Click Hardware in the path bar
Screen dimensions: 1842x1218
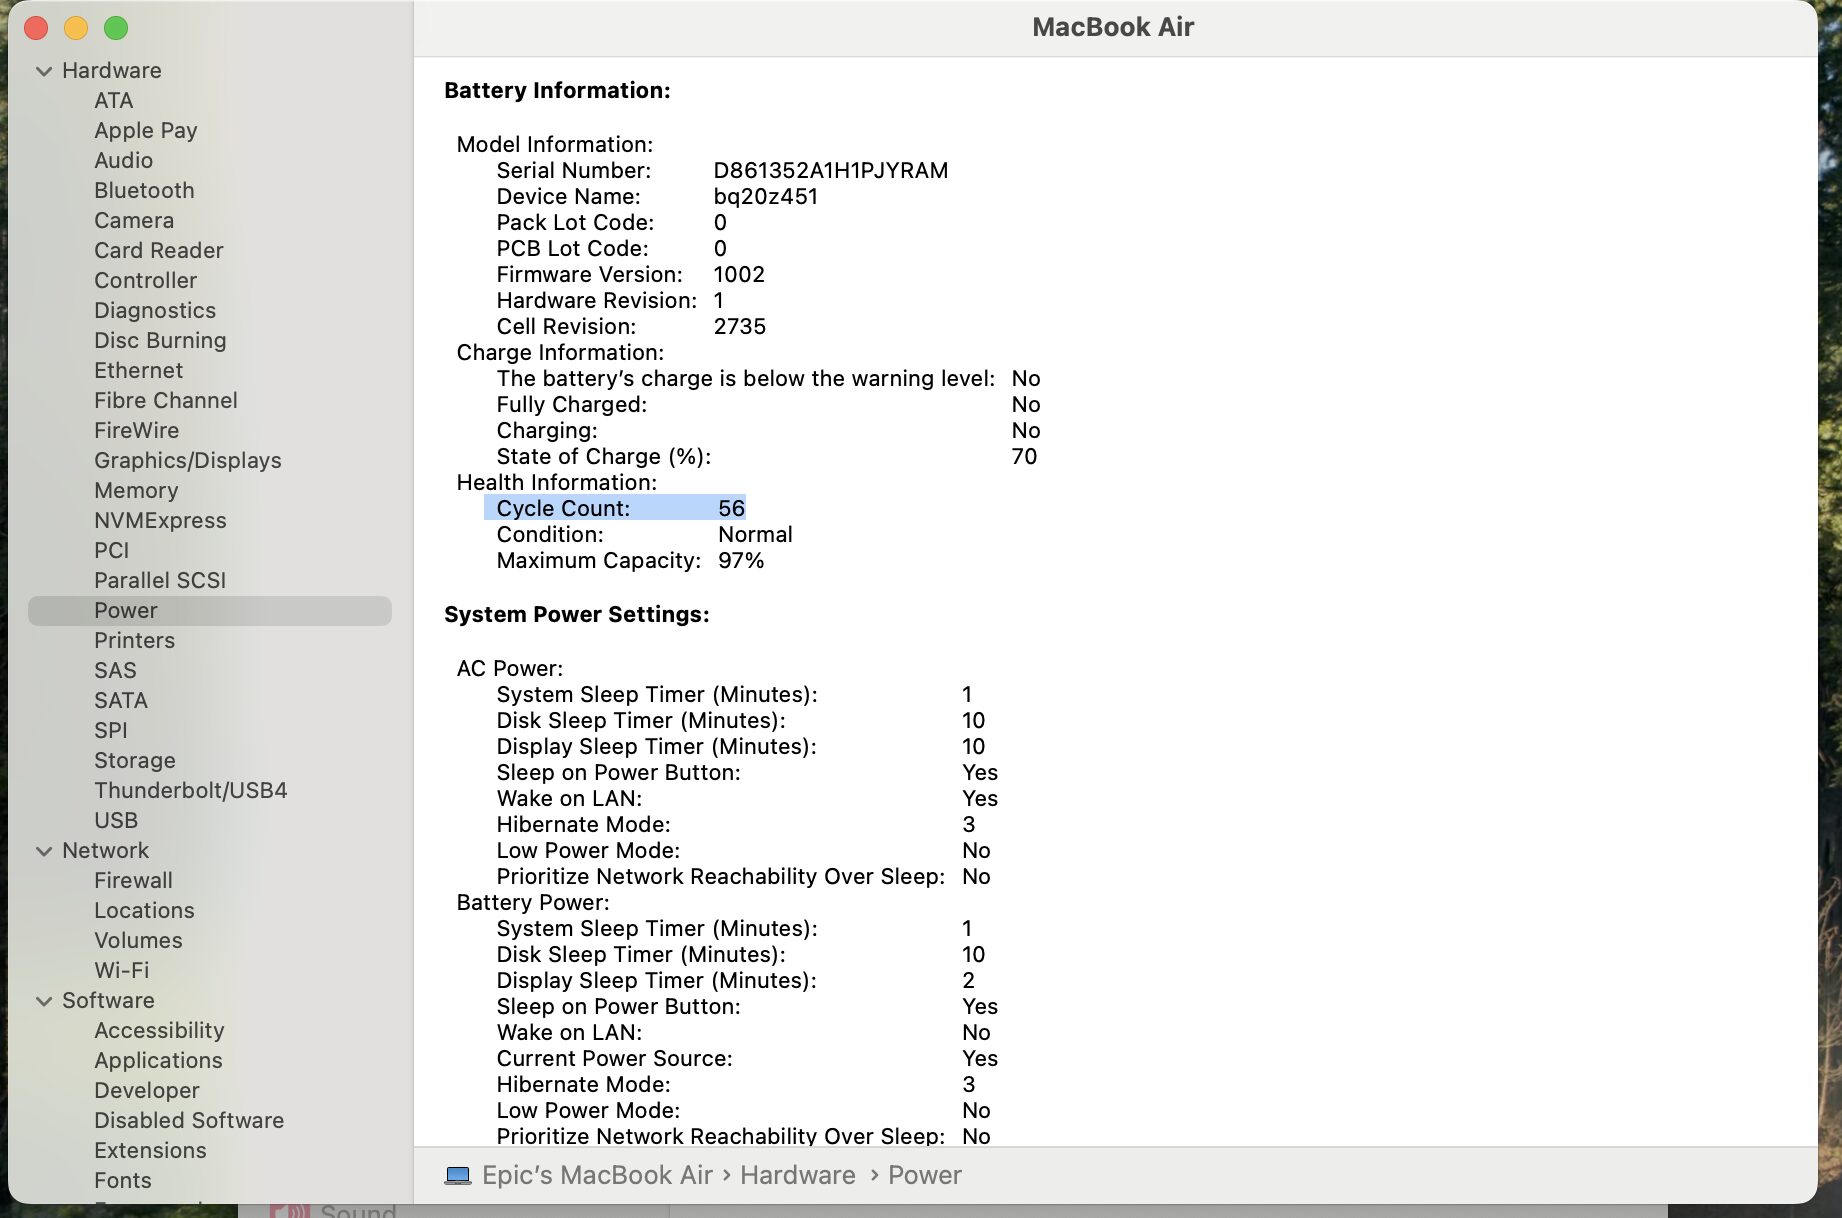(798, 1176)
